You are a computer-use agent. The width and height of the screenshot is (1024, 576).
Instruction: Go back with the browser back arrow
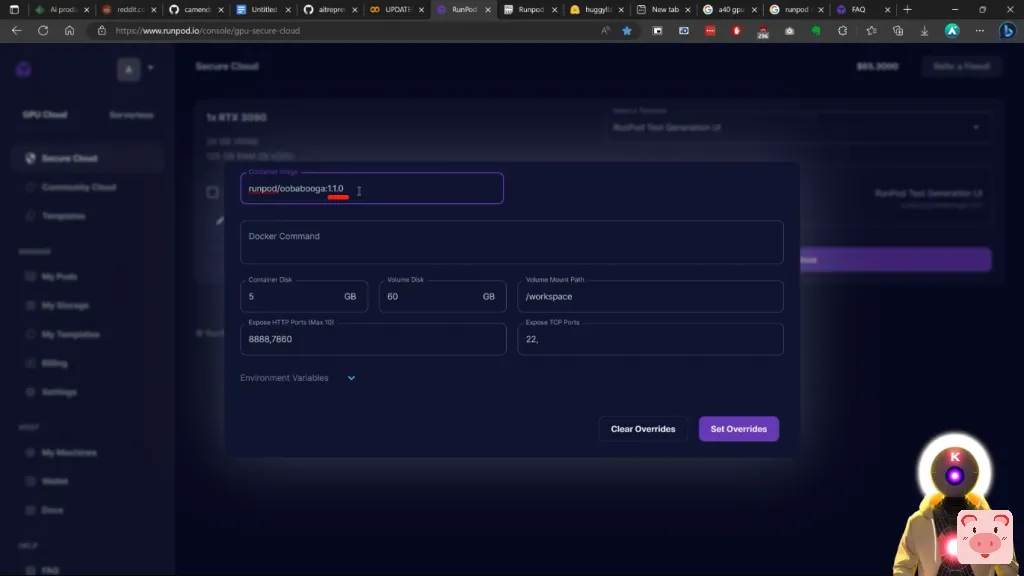[x=16, y=31]
